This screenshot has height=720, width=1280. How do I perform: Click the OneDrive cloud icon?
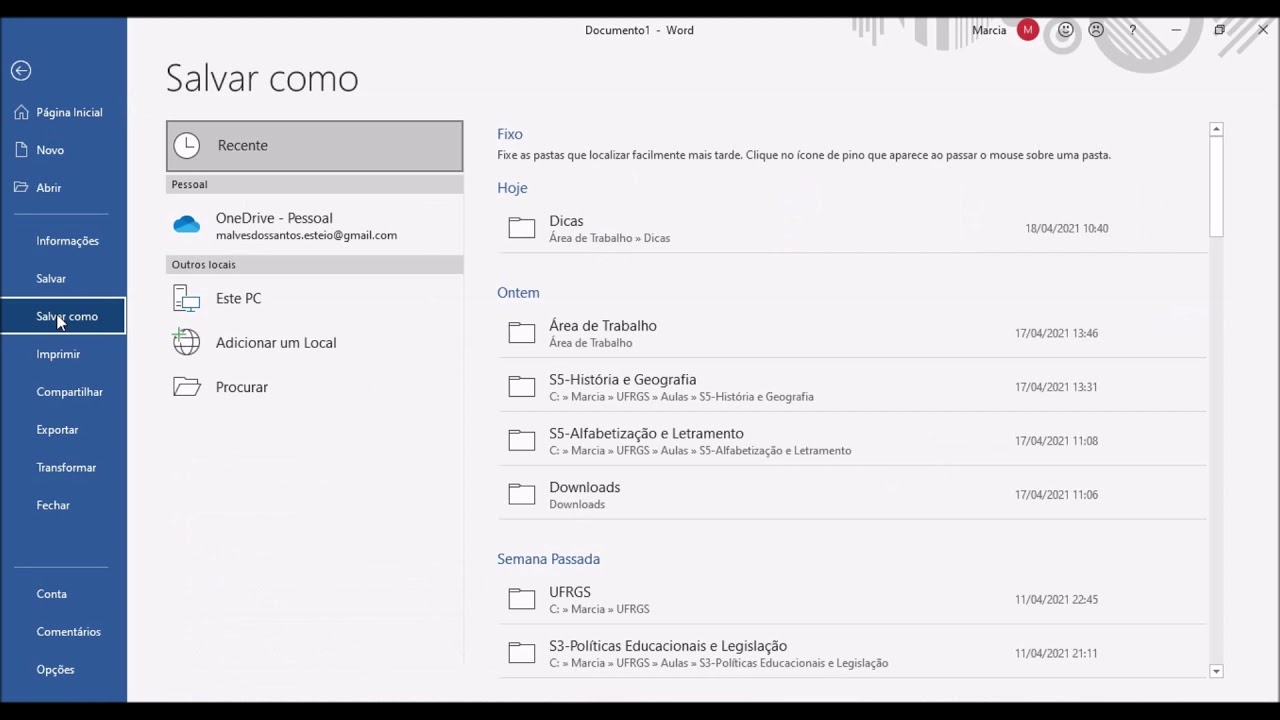point(187,225)
